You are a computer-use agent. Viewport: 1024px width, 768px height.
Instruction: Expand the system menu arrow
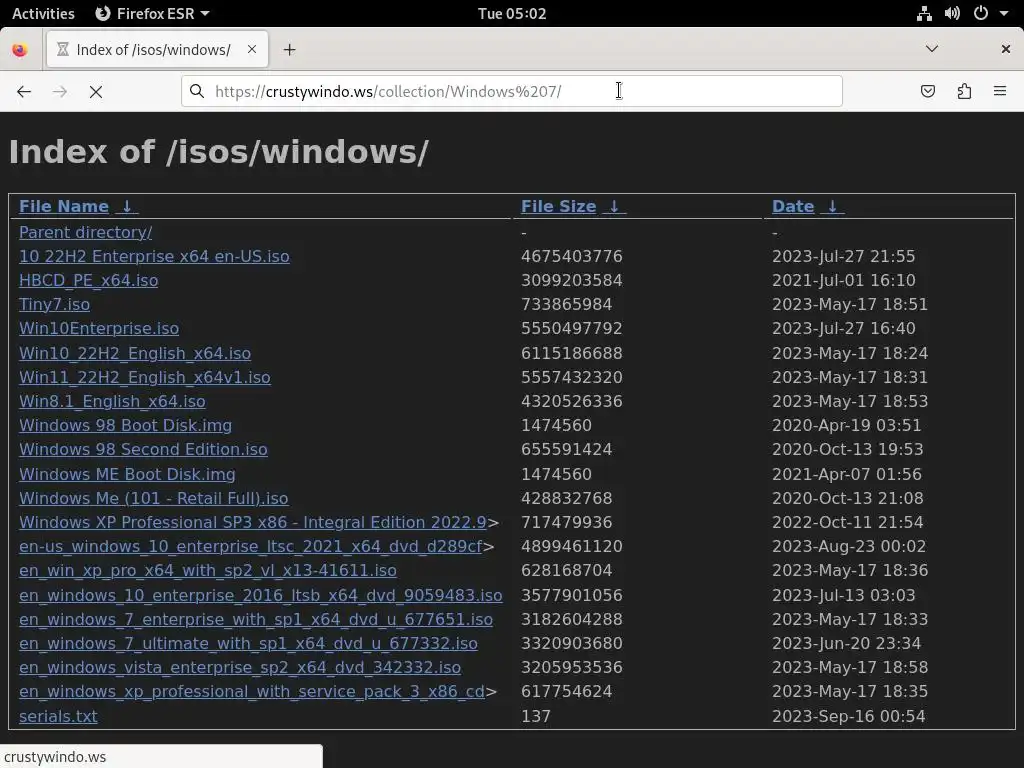1004,14
